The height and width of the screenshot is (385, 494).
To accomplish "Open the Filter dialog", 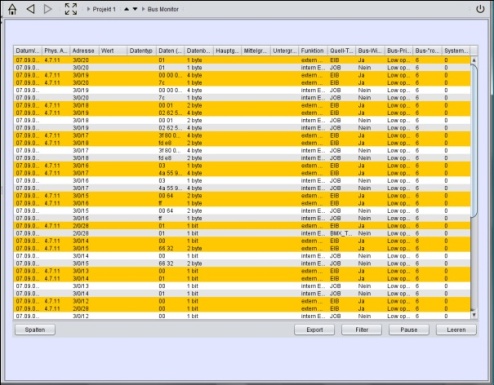I will click(x=362, y=330).
